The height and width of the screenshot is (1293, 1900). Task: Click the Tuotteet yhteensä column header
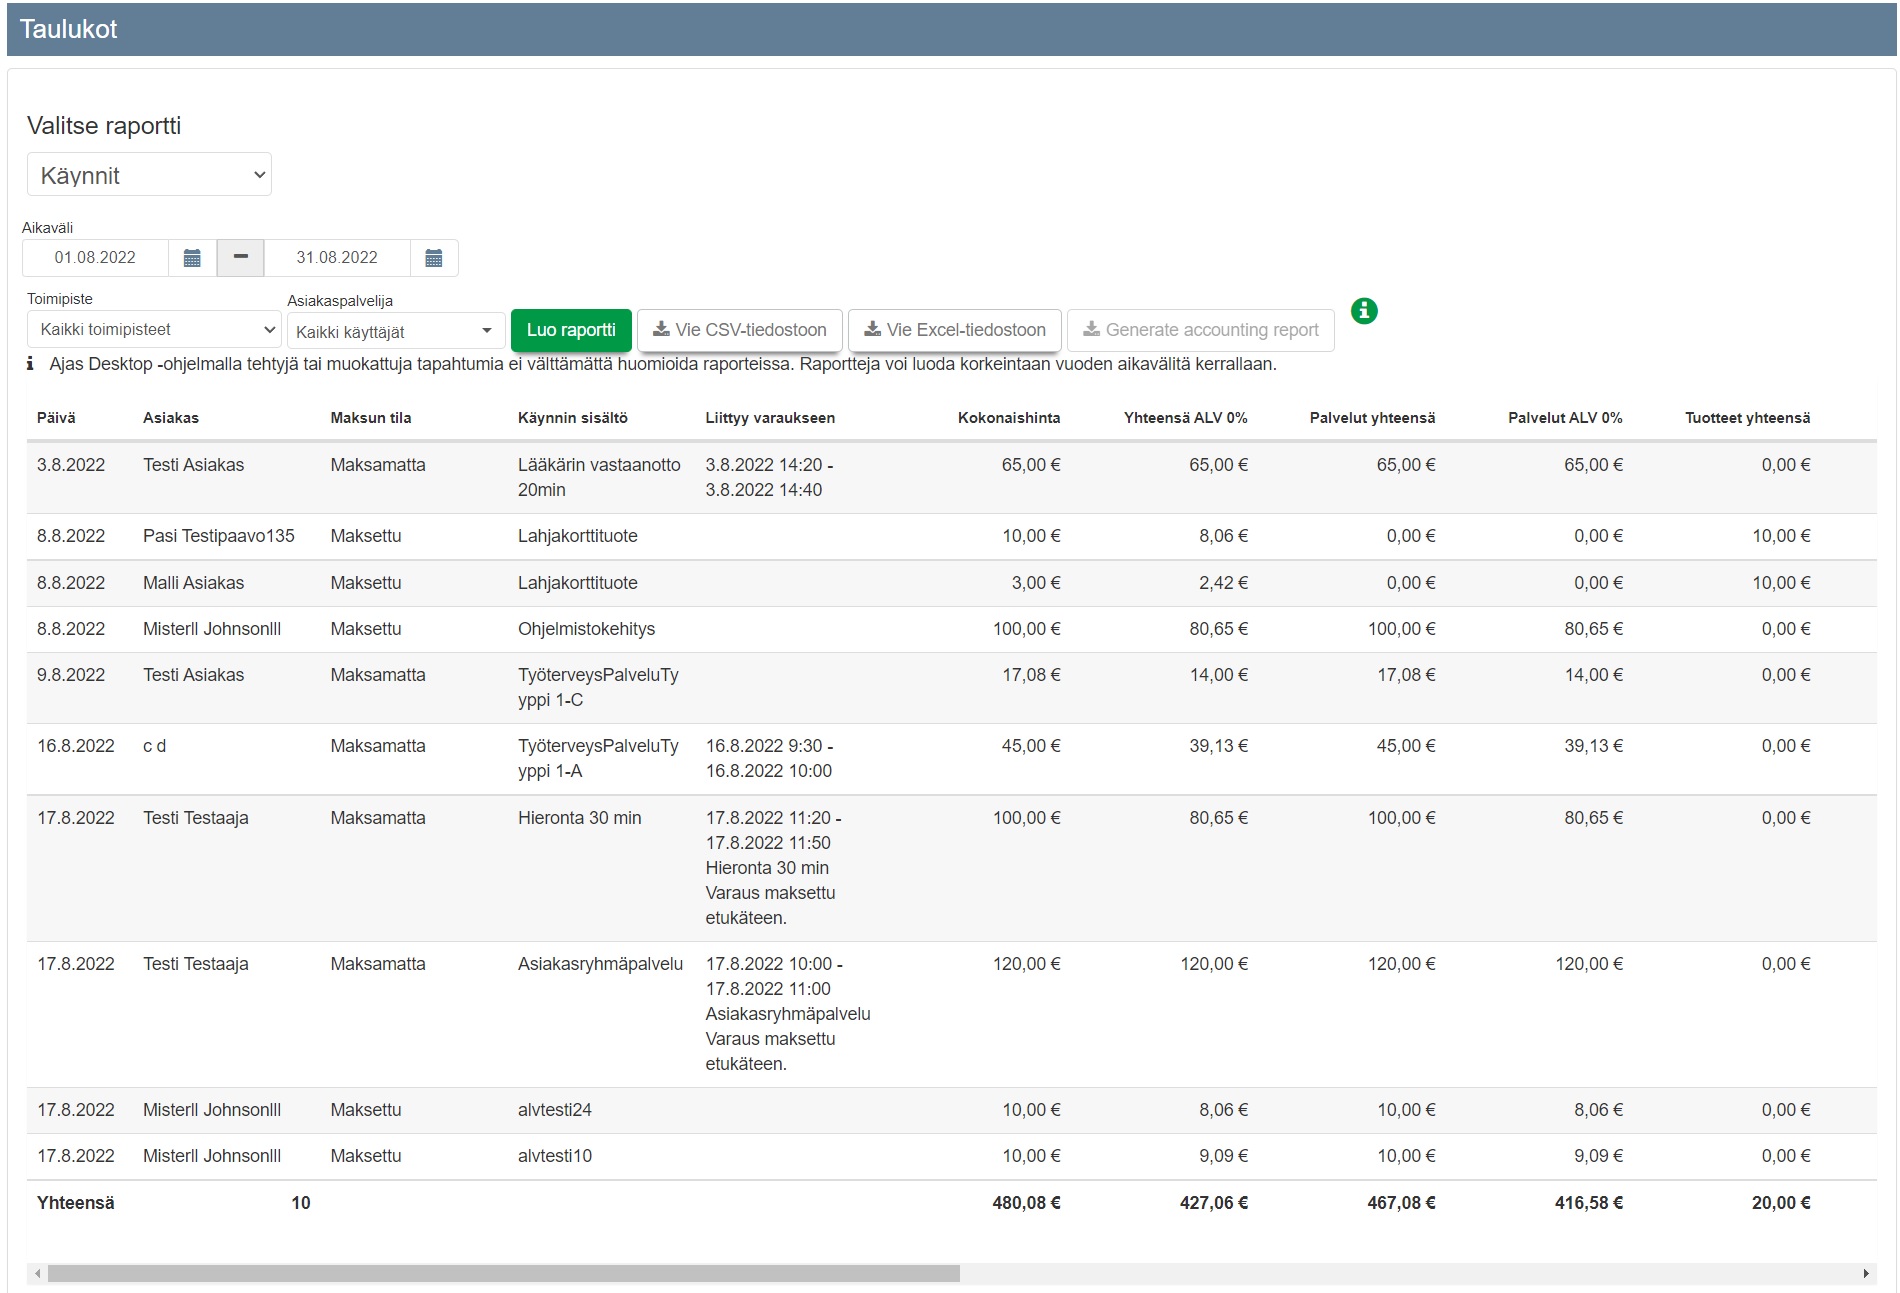[x=1748, y=418]
